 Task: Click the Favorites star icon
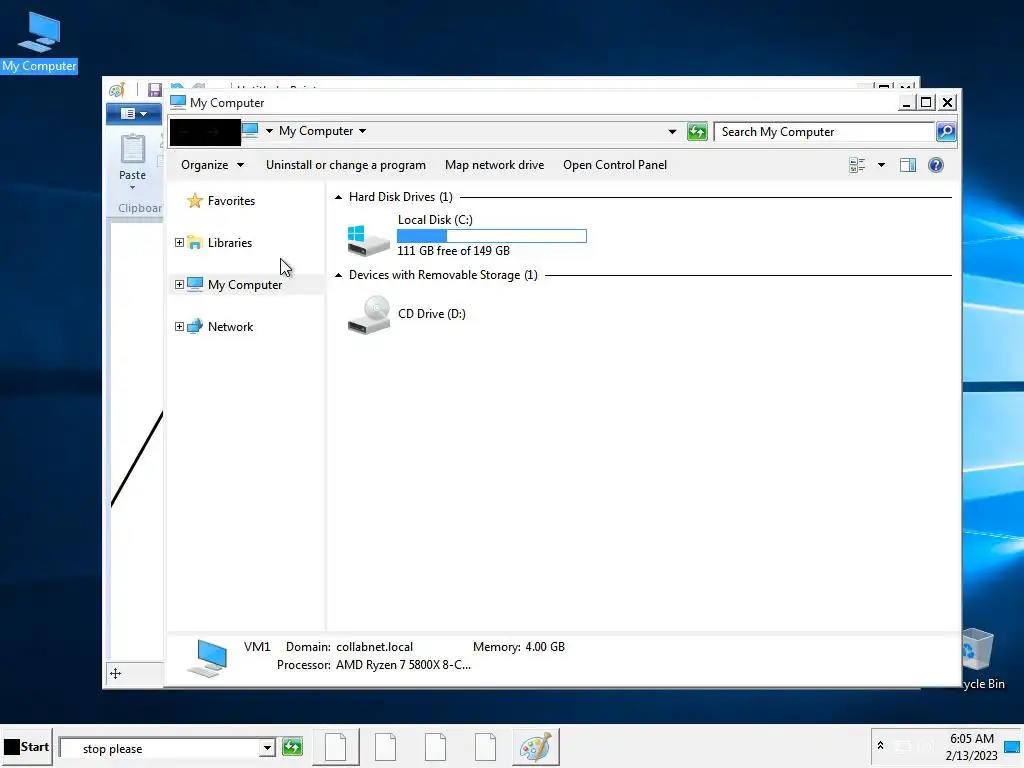coord(195,200)
